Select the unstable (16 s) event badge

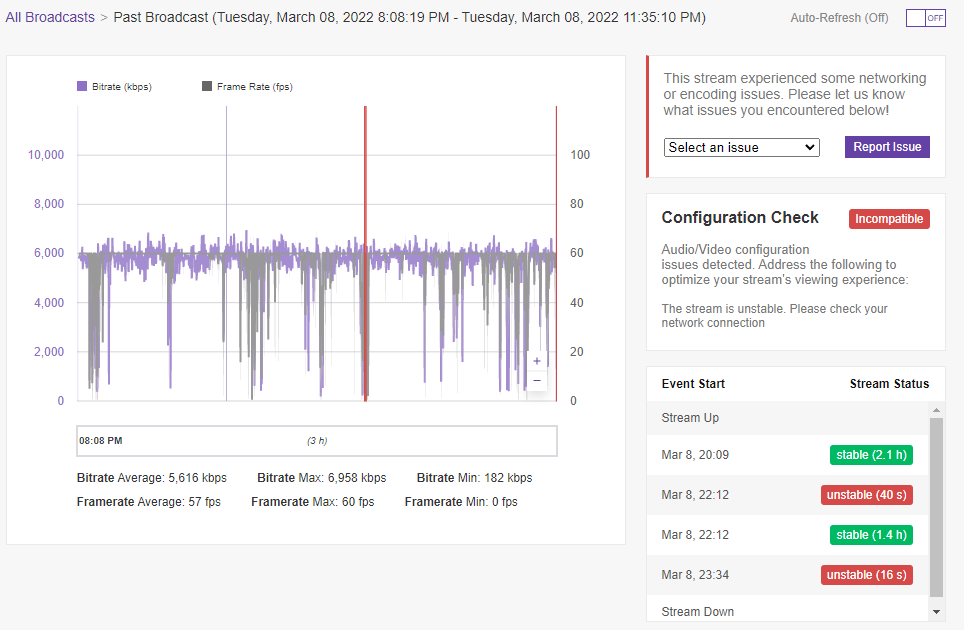pyautogui.click(x=866, y=575)
